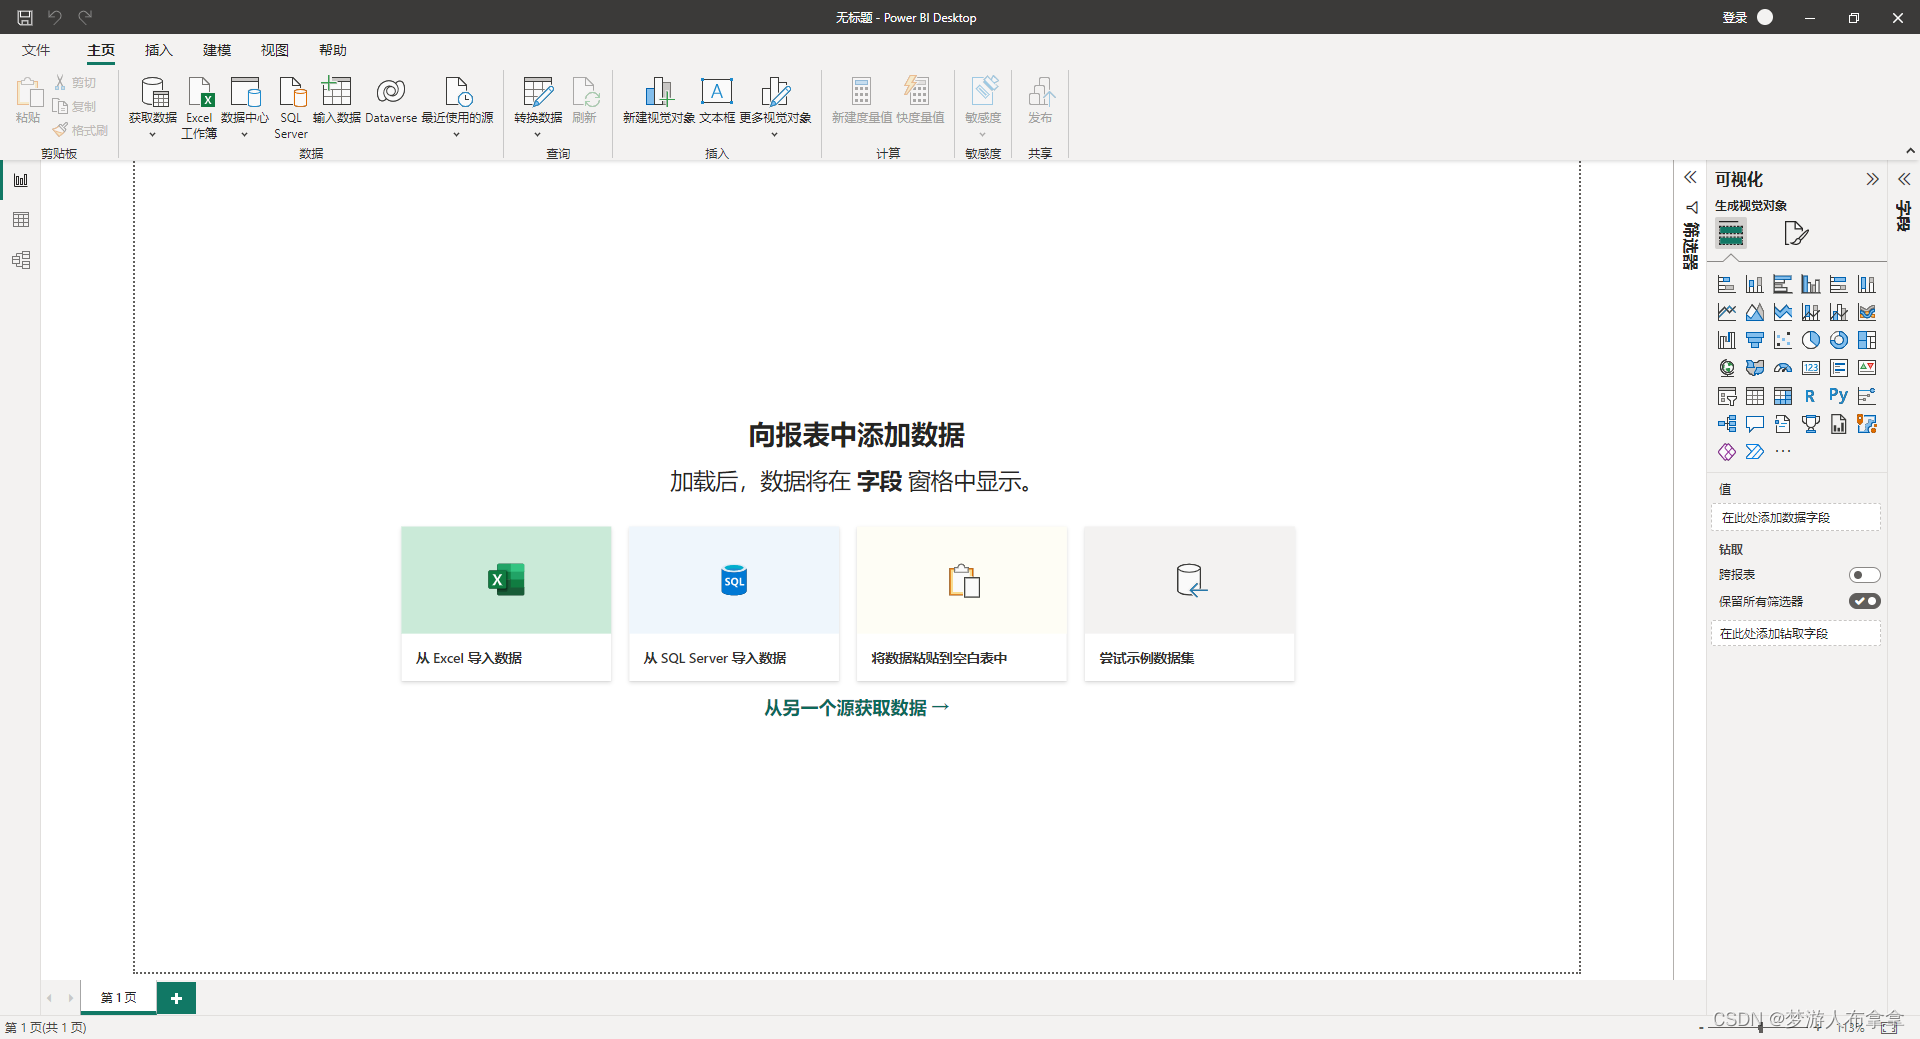The height and width of the screenshot is (1039, 1920).
Task: Select the map globe visual
Action: 1727,369
